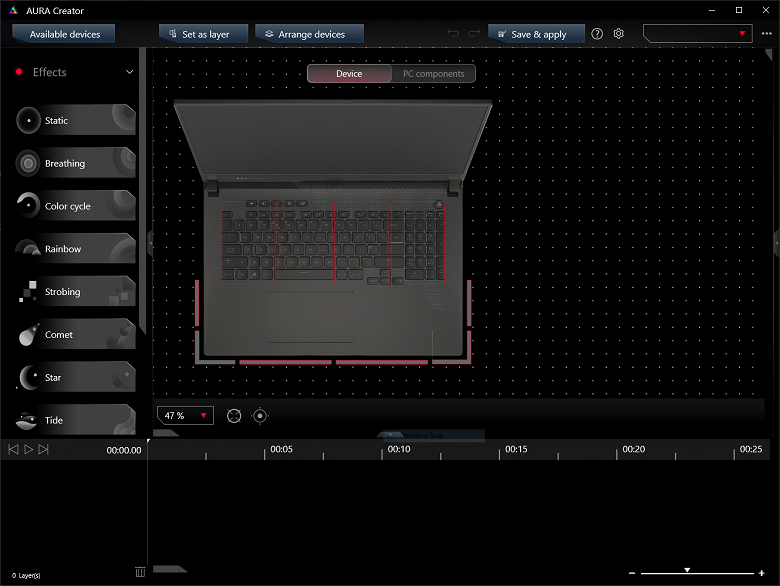Collapse the Effects panel chevron
This screenshot has width=780, height=586.
click(x=129, y=72)
